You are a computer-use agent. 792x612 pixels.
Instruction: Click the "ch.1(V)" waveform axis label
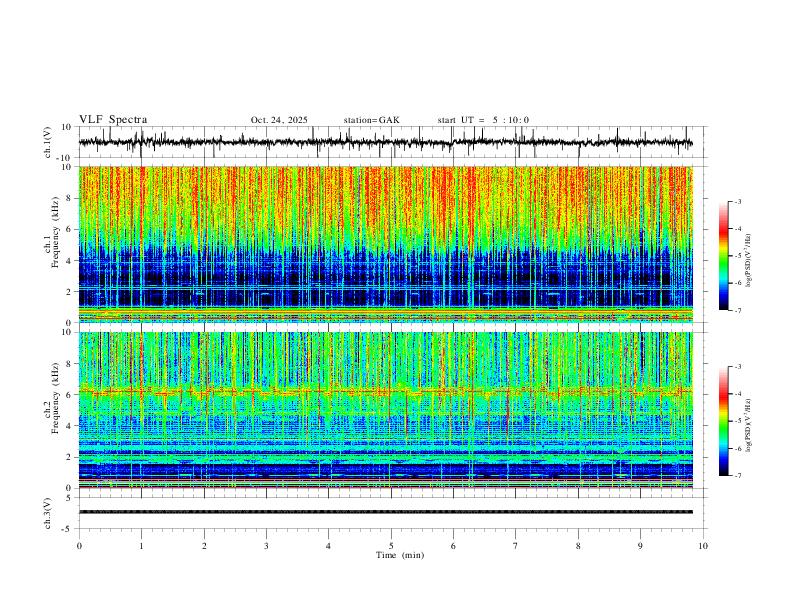coord(48,142)
